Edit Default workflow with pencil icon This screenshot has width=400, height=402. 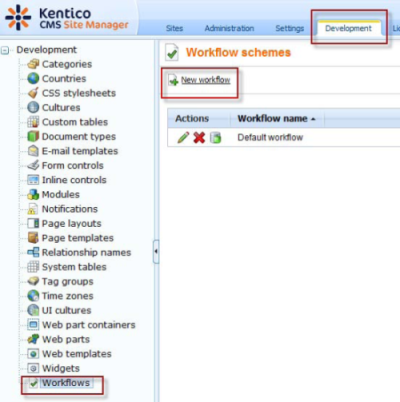(183, 137)
